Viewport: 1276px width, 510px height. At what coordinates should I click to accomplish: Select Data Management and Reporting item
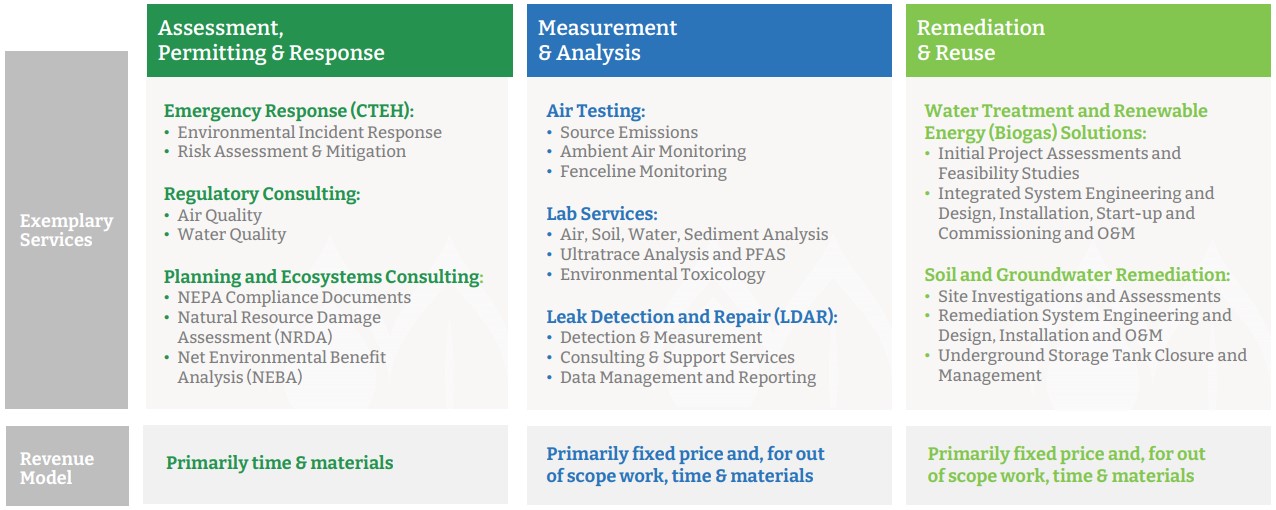(x=688, y=378)
